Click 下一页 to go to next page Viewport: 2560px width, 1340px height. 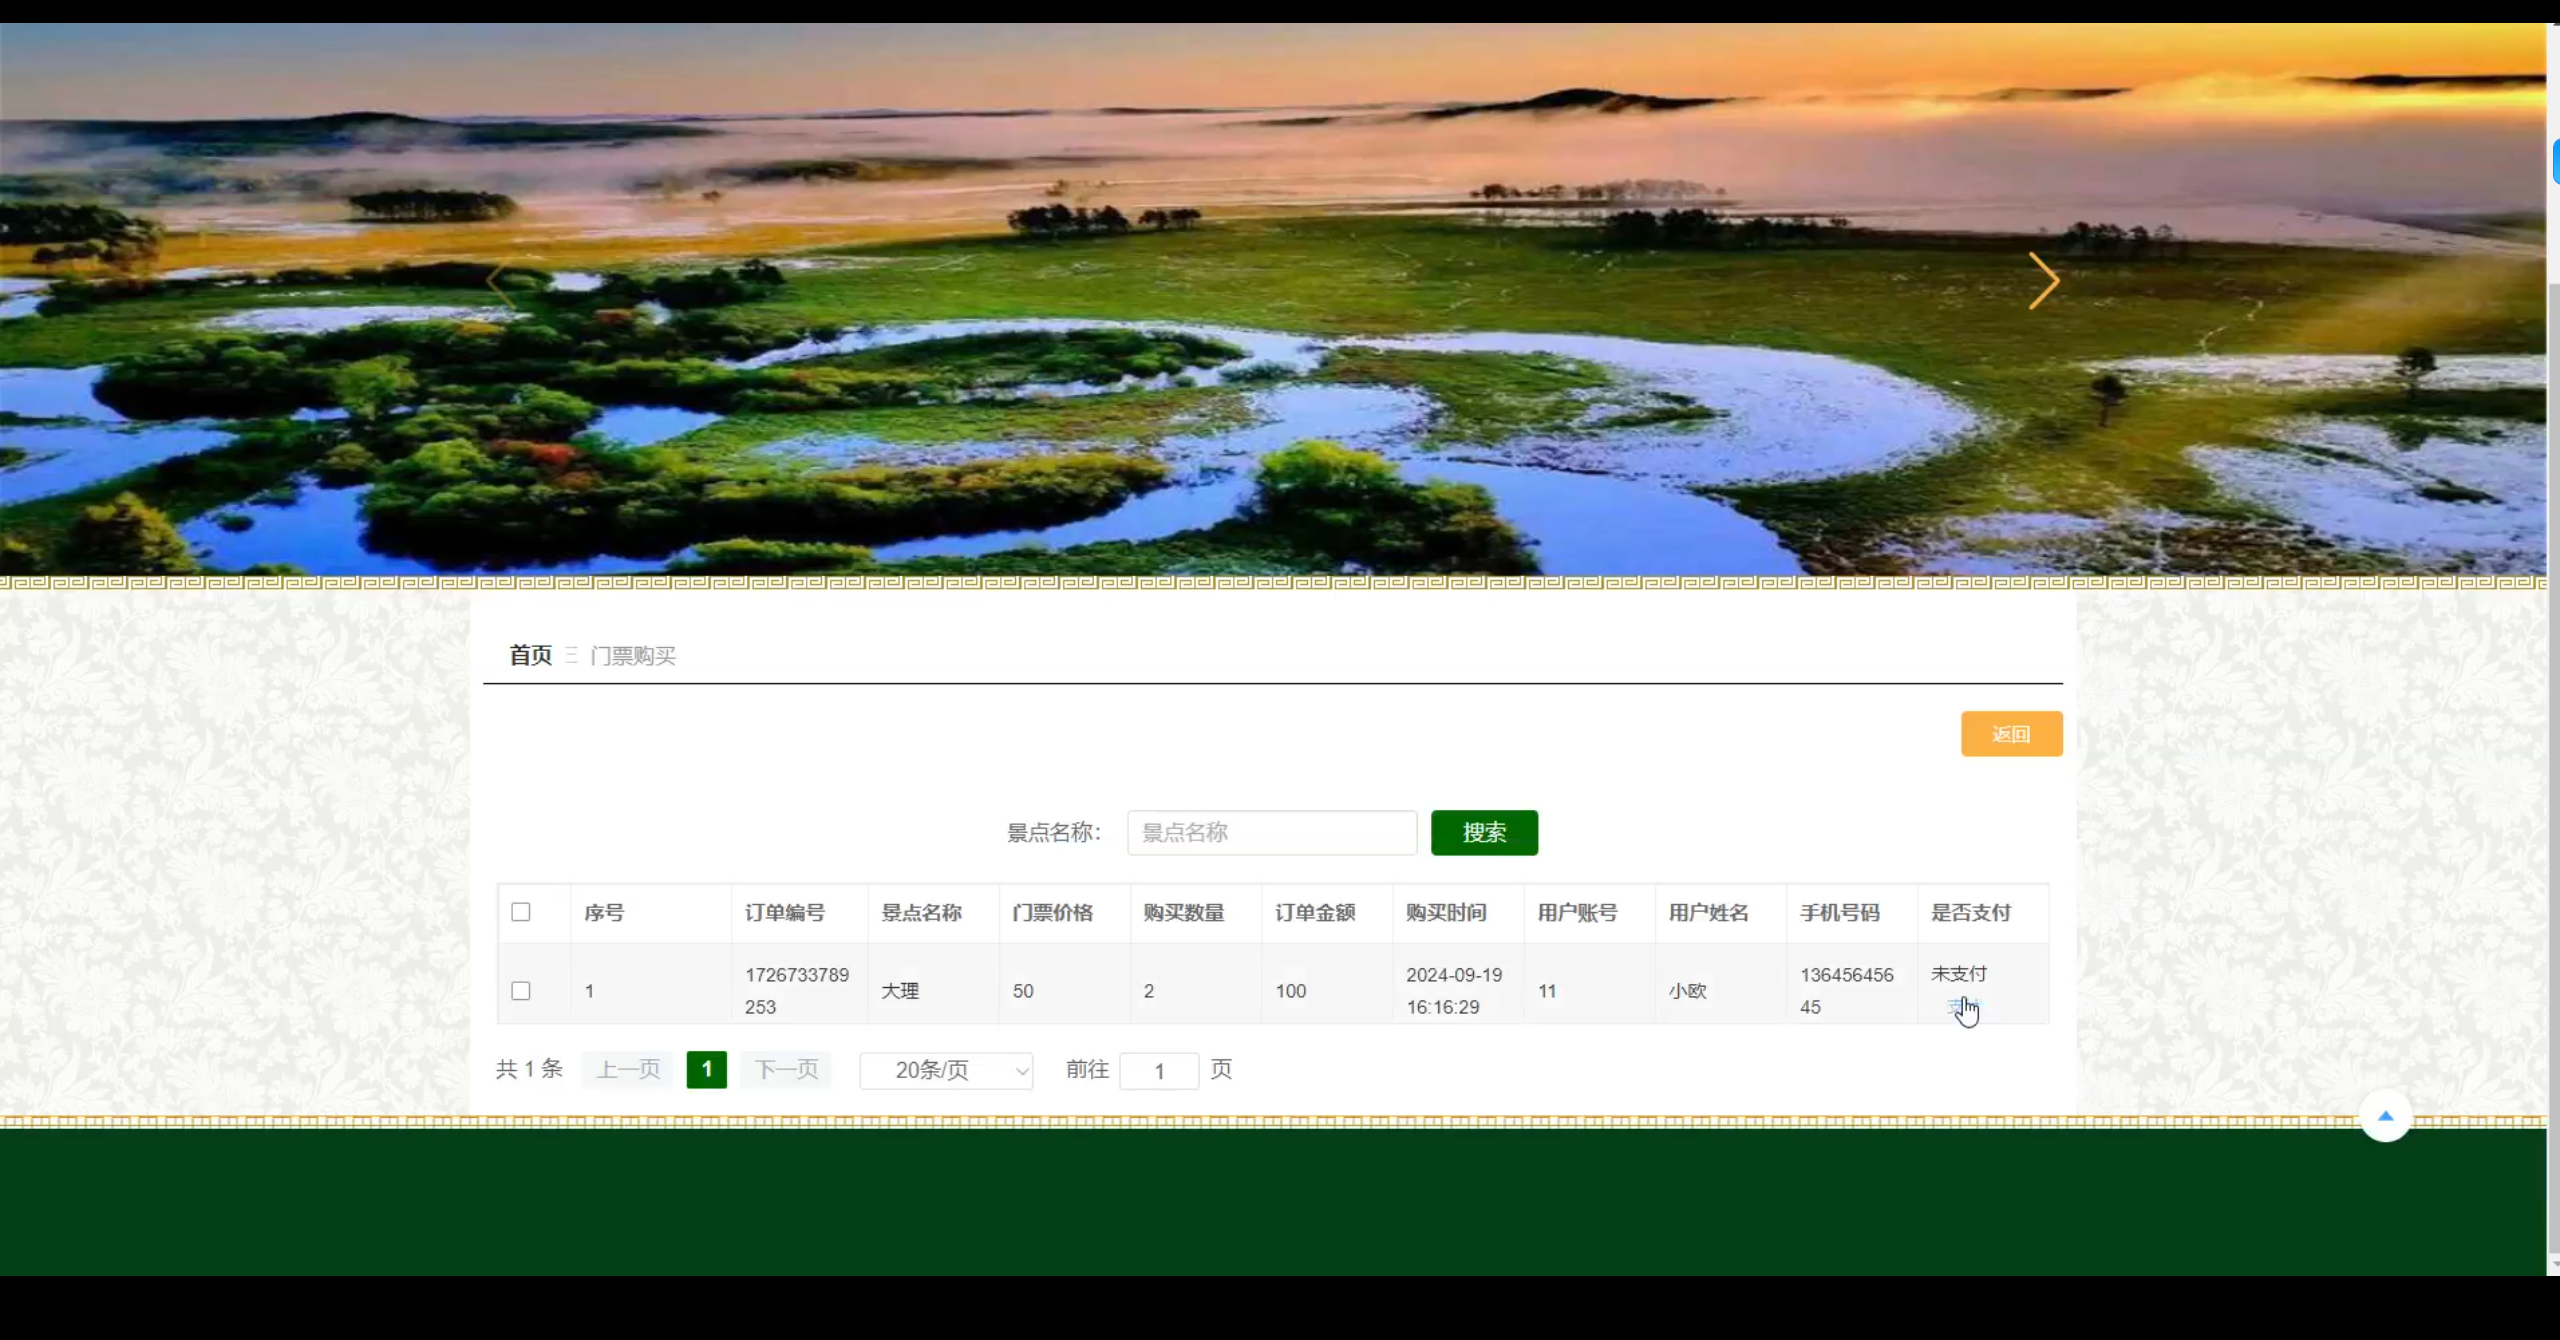[x=786, y=1069]
